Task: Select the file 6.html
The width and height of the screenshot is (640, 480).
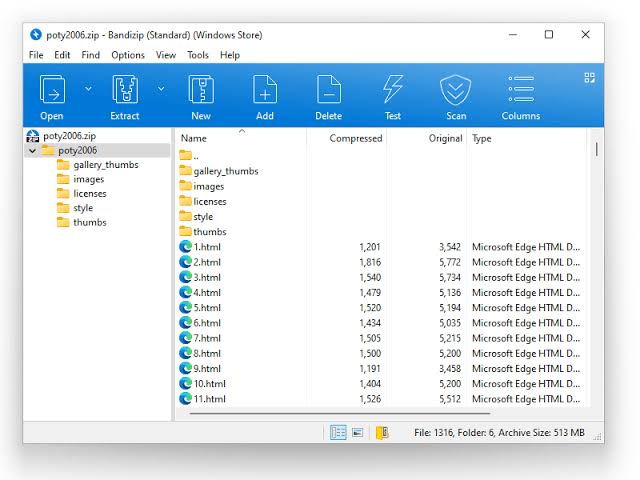Action: [x=207, y=322]
